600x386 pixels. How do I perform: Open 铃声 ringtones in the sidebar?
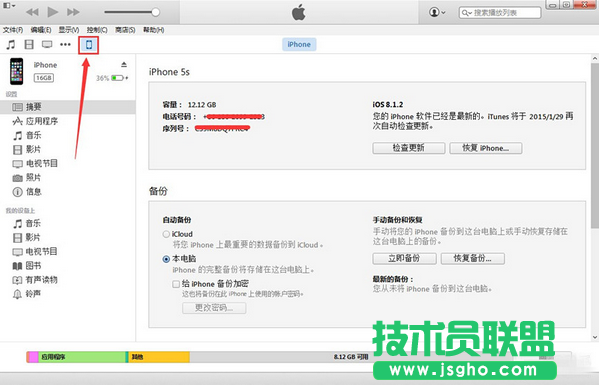[x=27, y=294]
